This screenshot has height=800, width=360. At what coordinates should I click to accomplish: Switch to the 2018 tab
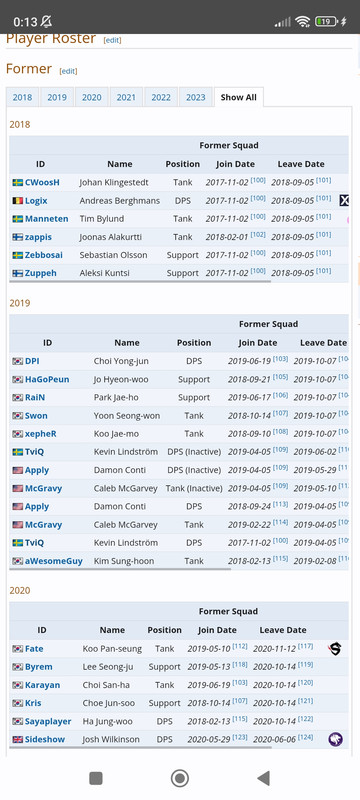point(22,97)
